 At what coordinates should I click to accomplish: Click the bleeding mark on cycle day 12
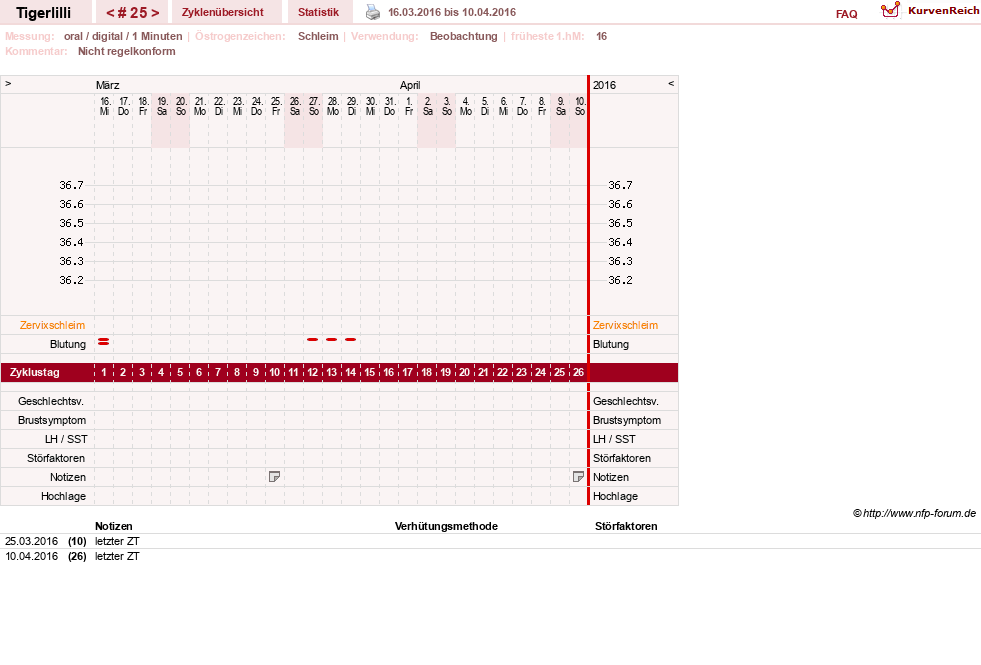coord(313,340)
